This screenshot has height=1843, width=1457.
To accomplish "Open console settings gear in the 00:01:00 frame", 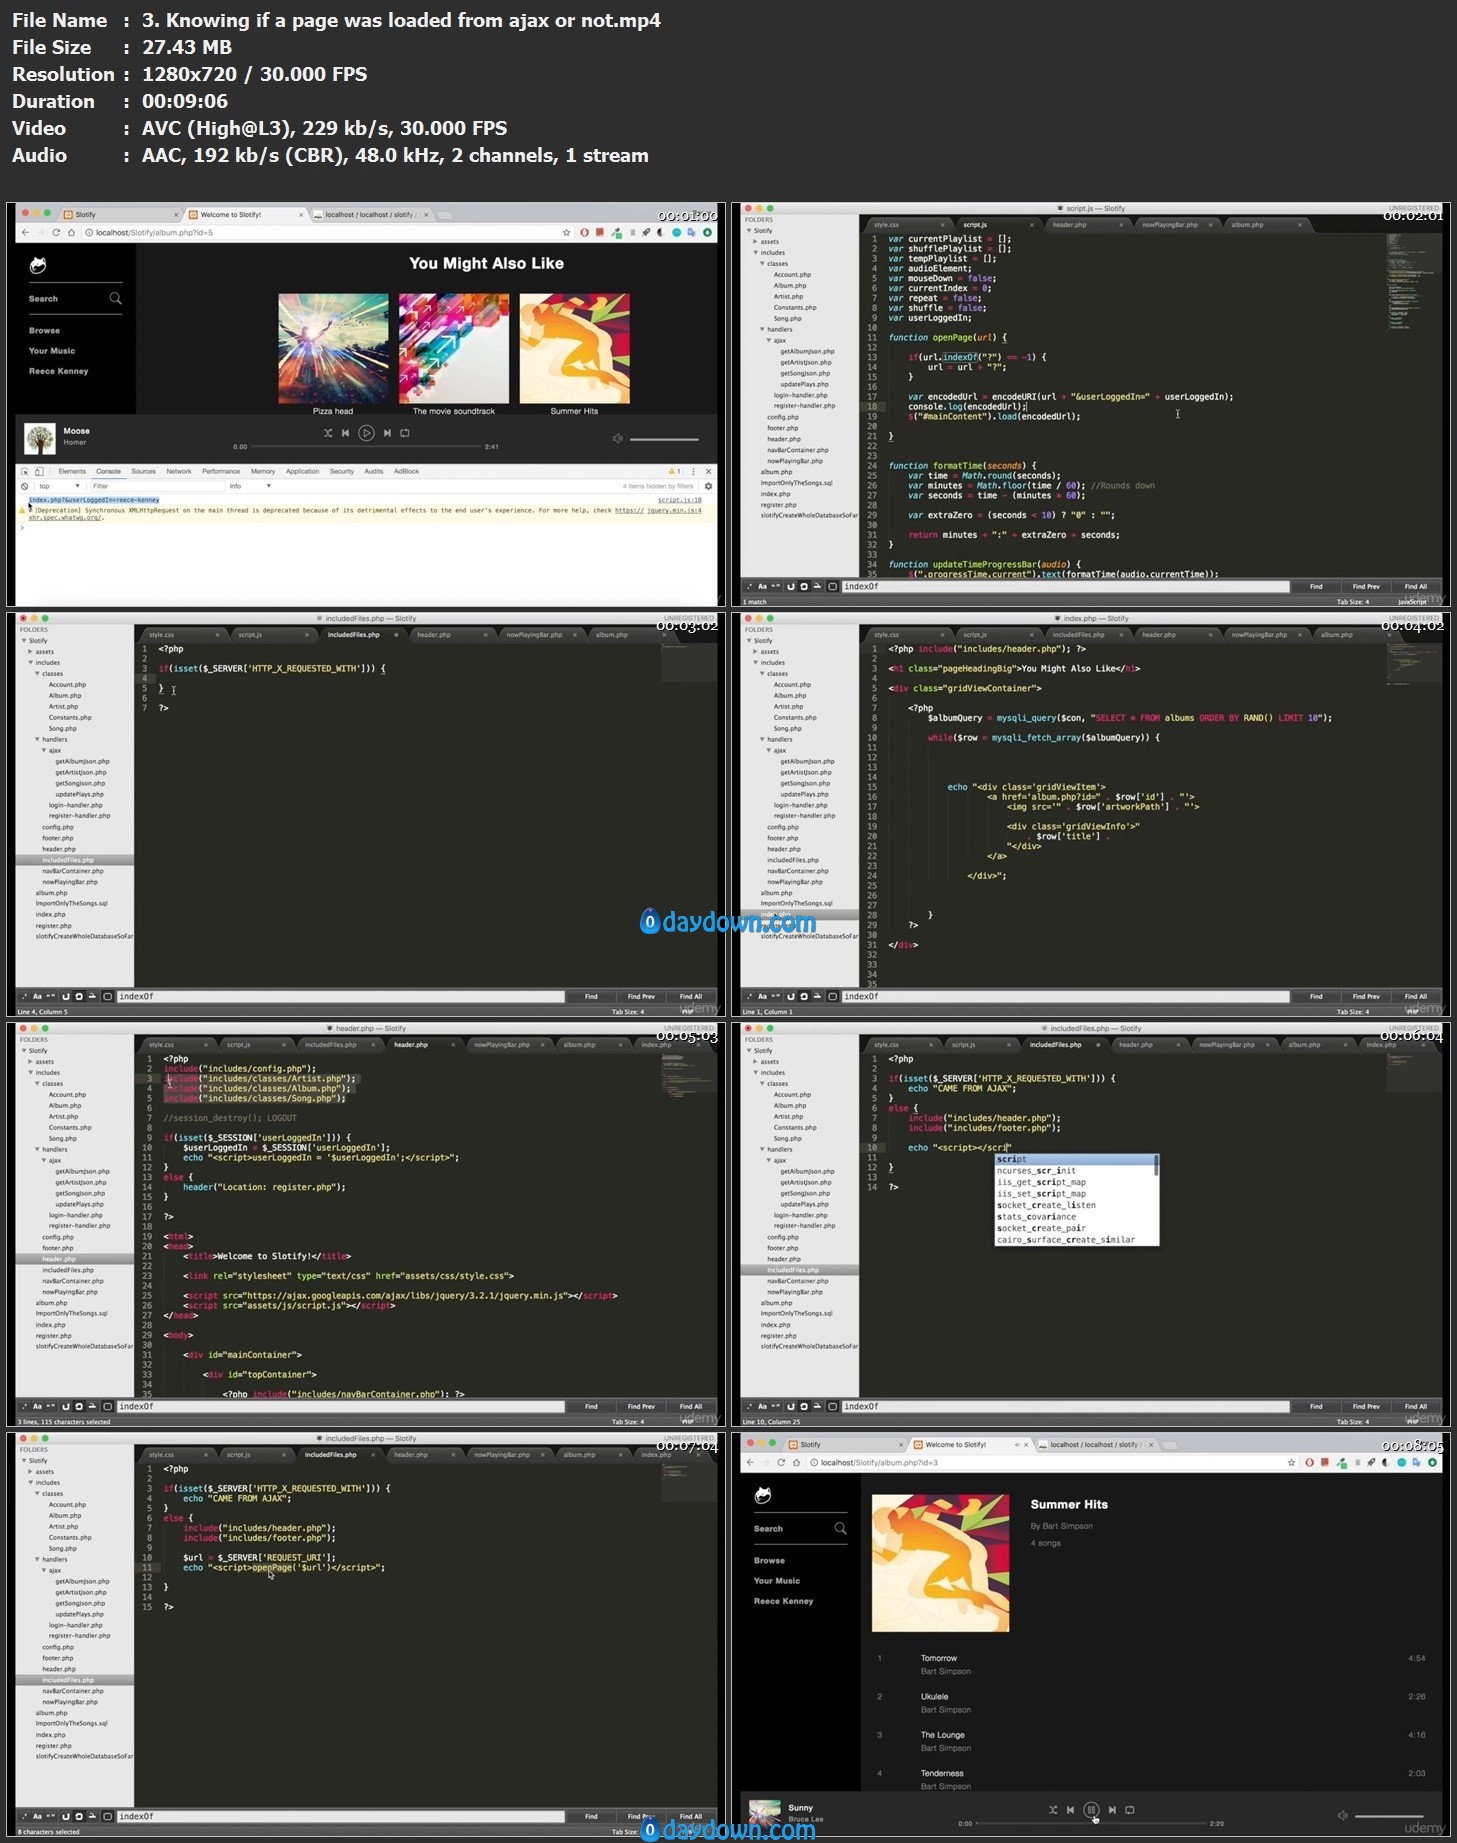I will tap(708, 486).
